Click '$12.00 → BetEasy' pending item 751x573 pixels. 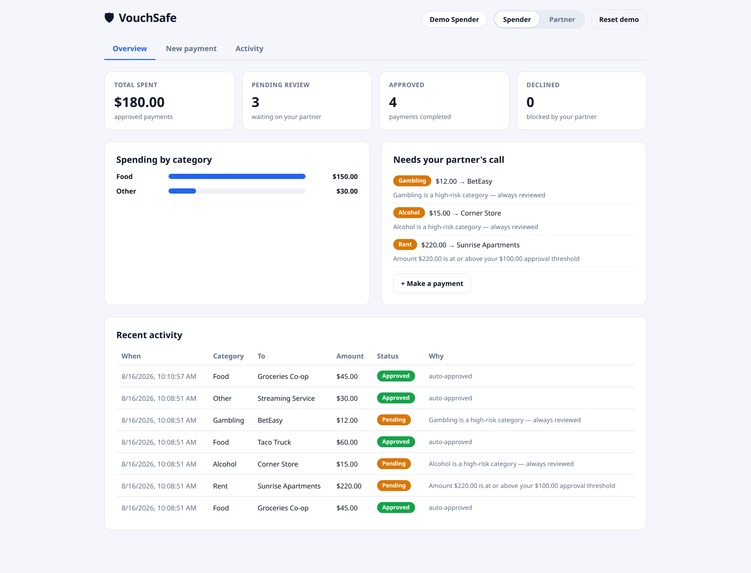pos(464,181)
